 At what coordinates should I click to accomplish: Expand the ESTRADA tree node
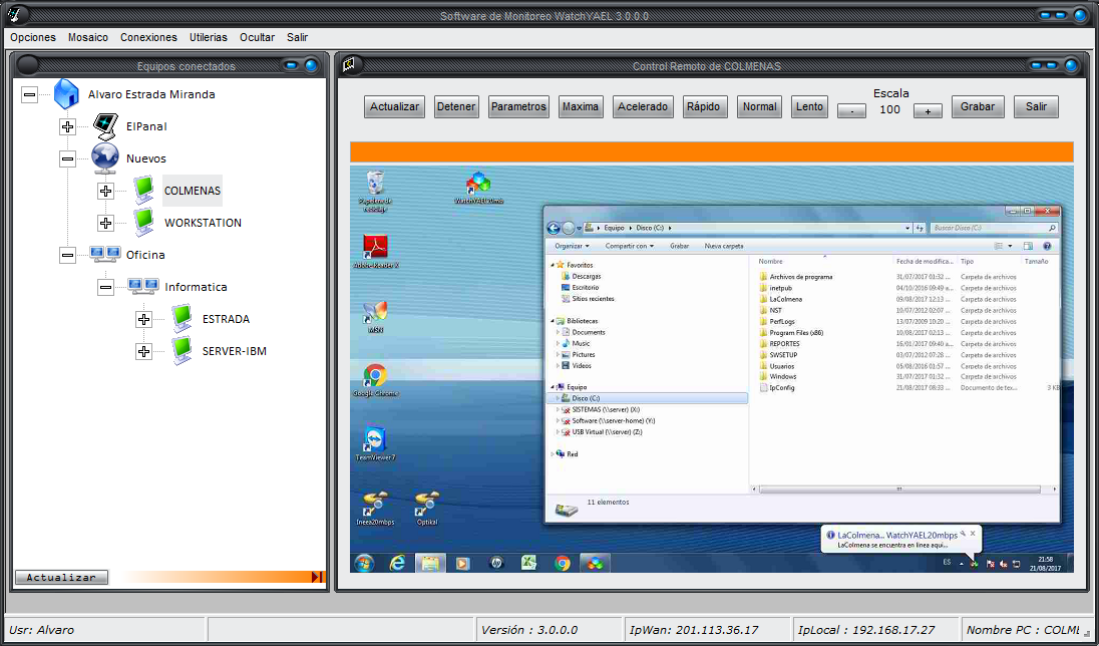[144, 320]
